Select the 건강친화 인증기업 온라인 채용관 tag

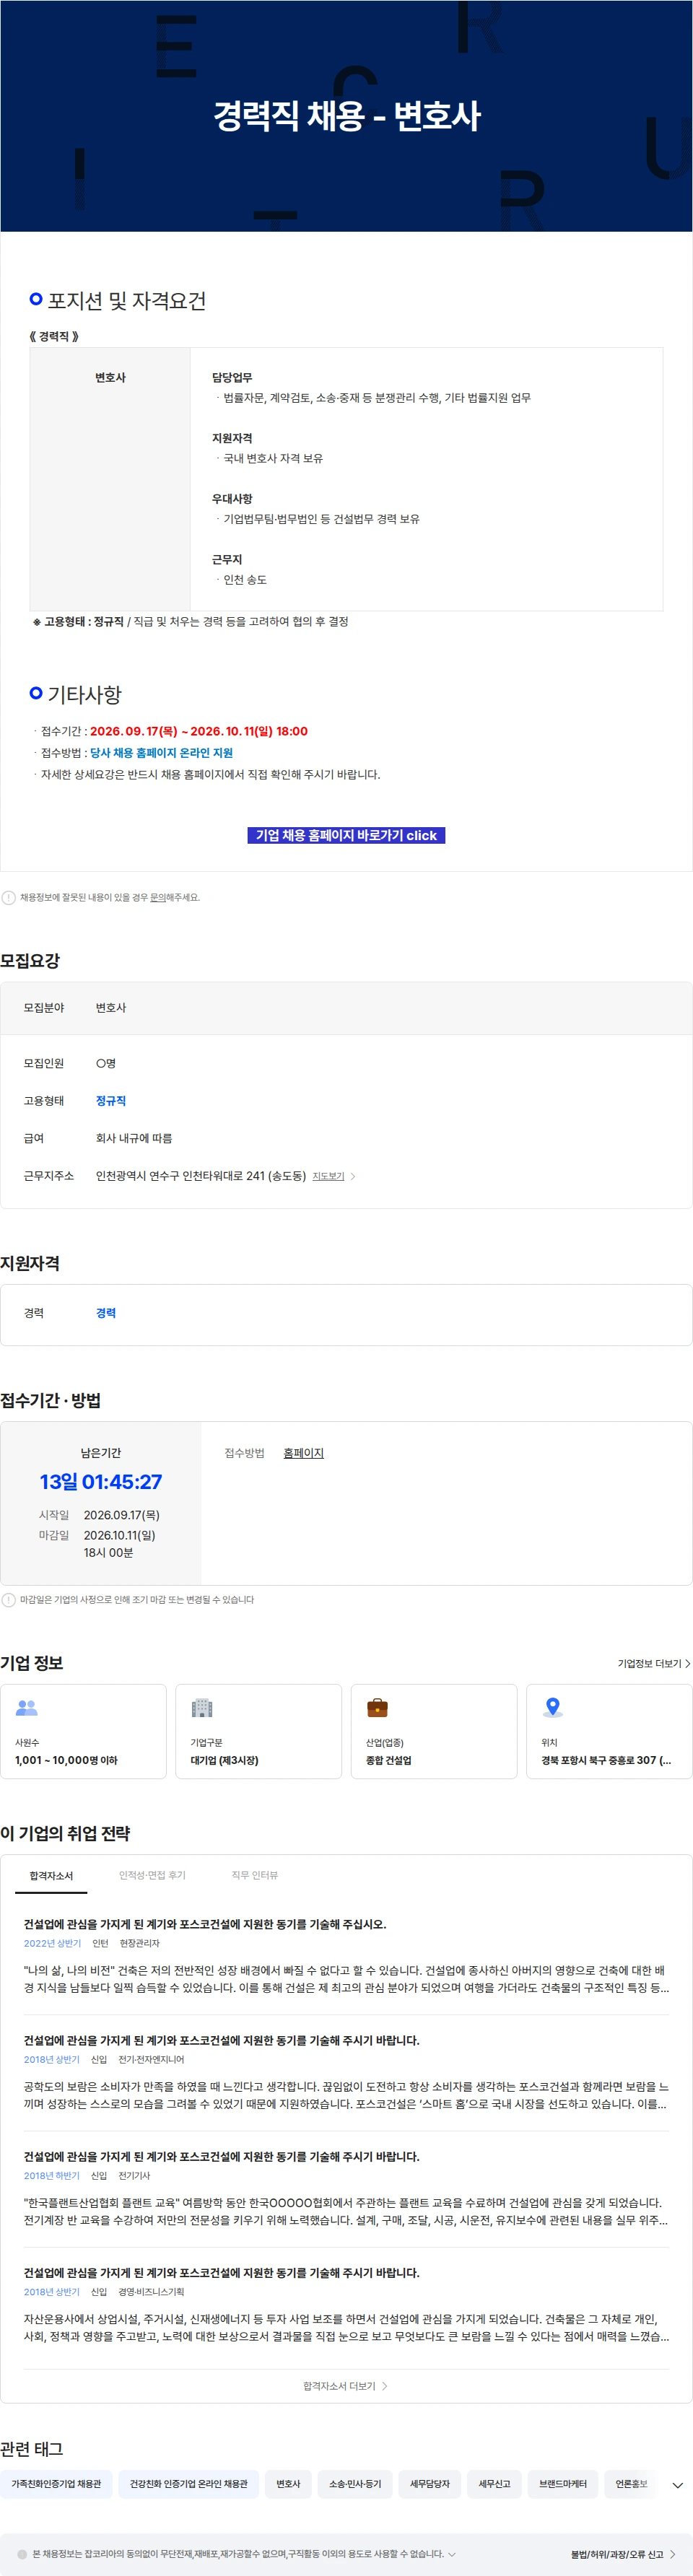[189, 2483]
